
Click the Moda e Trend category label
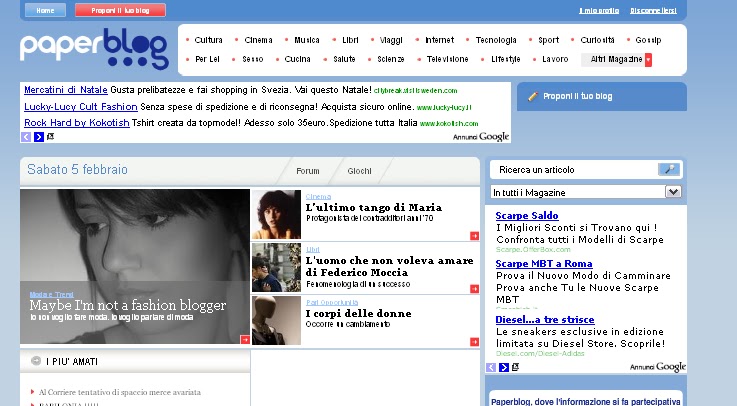click(51, 295)
